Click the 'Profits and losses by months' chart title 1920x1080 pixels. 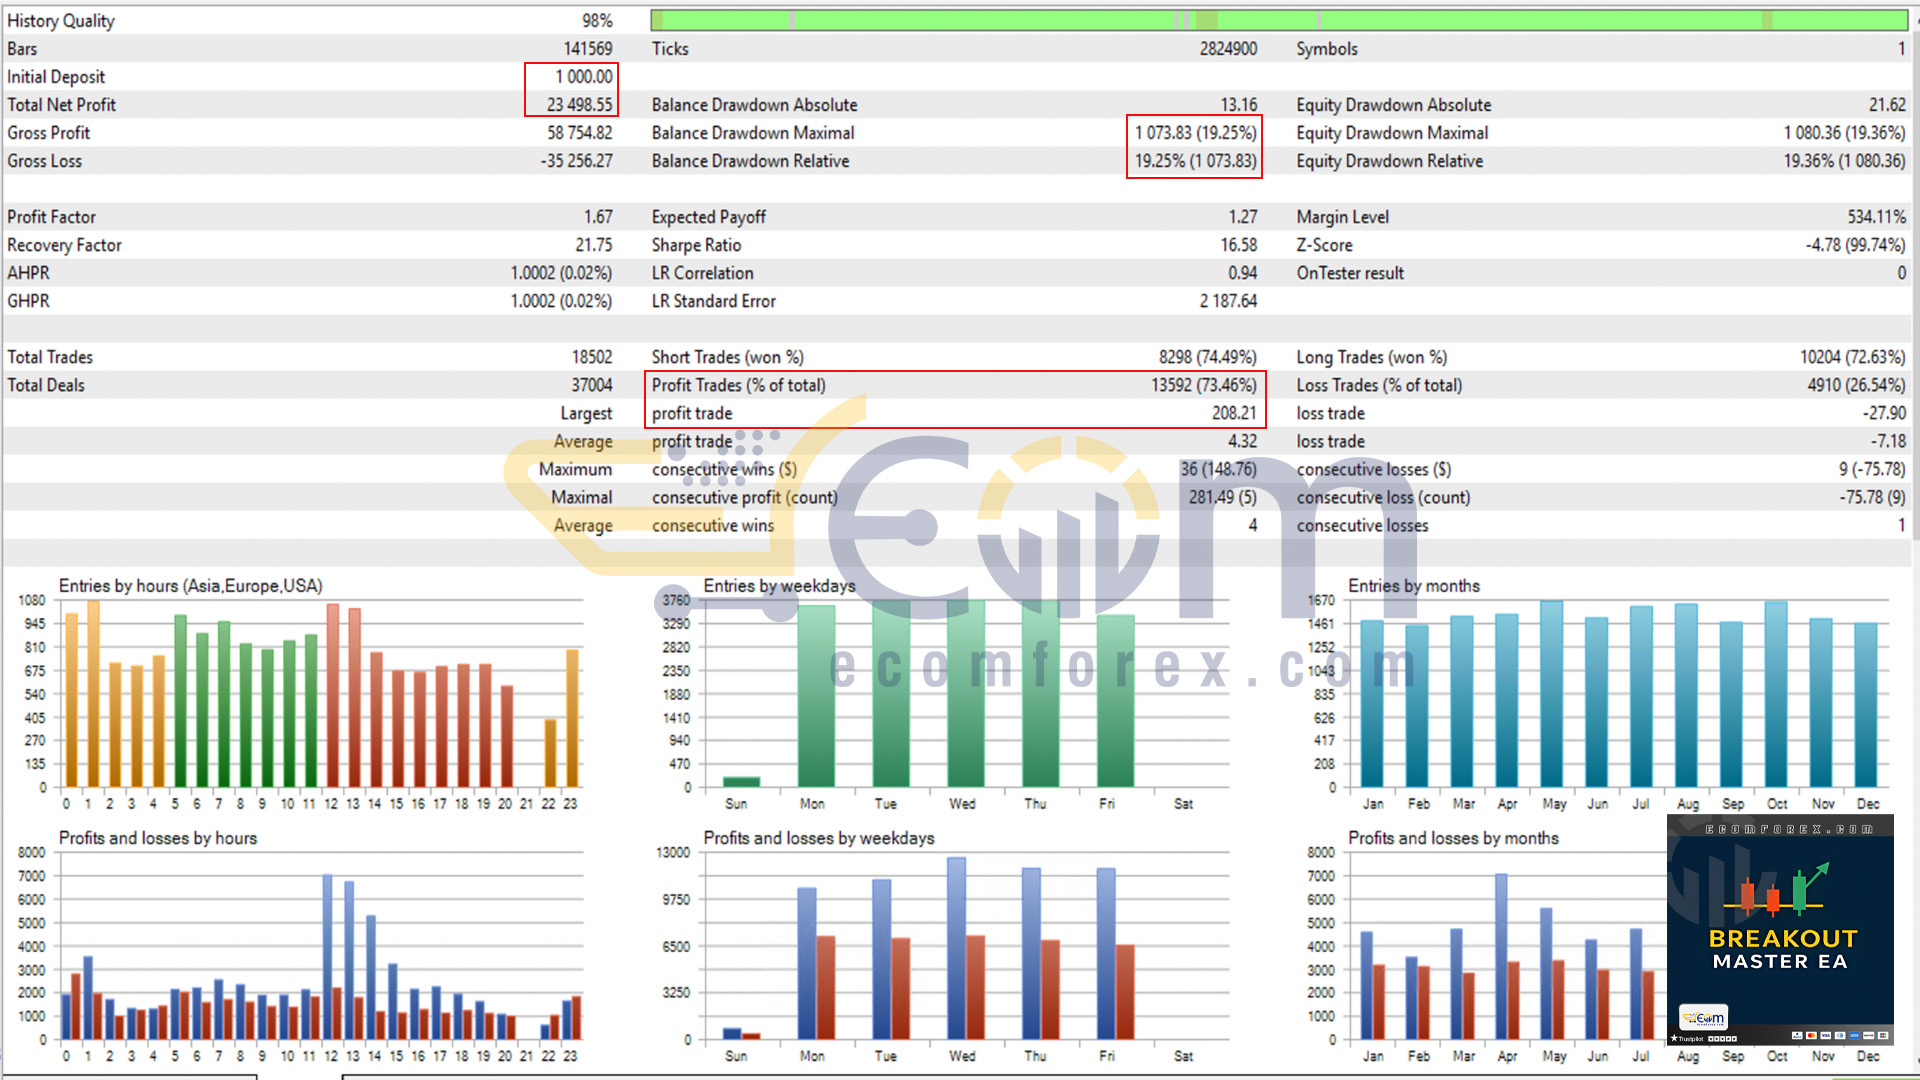coord(1453,838)
